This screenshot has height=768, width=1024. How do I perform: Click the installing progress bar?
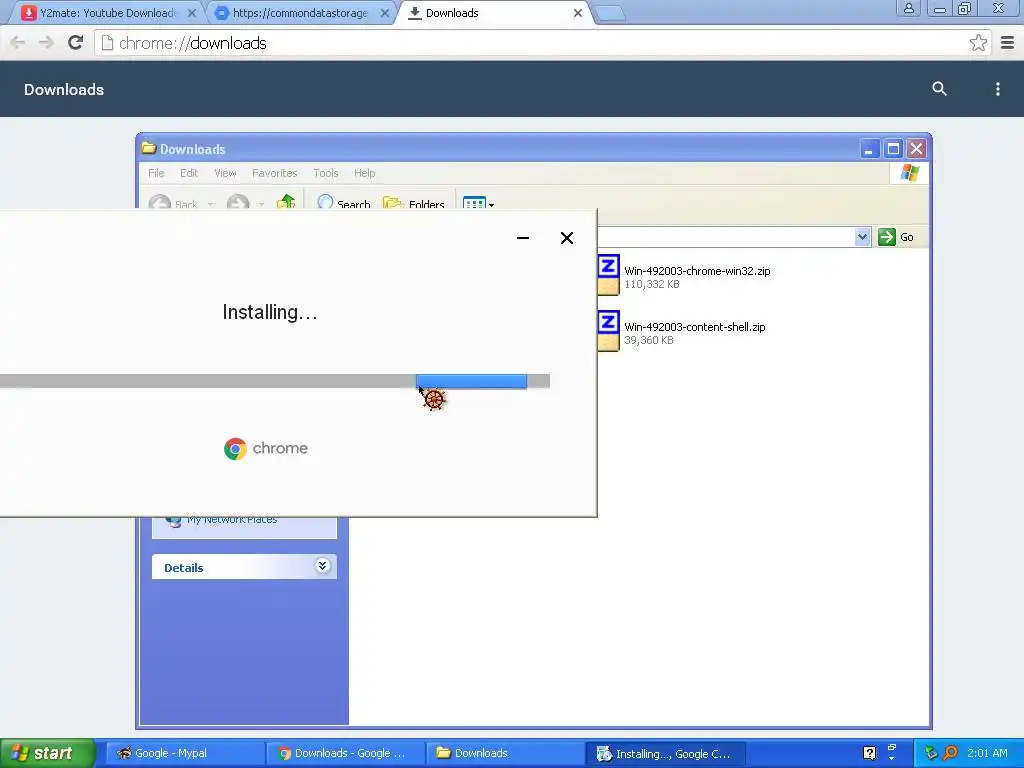[x=275, y=381]
